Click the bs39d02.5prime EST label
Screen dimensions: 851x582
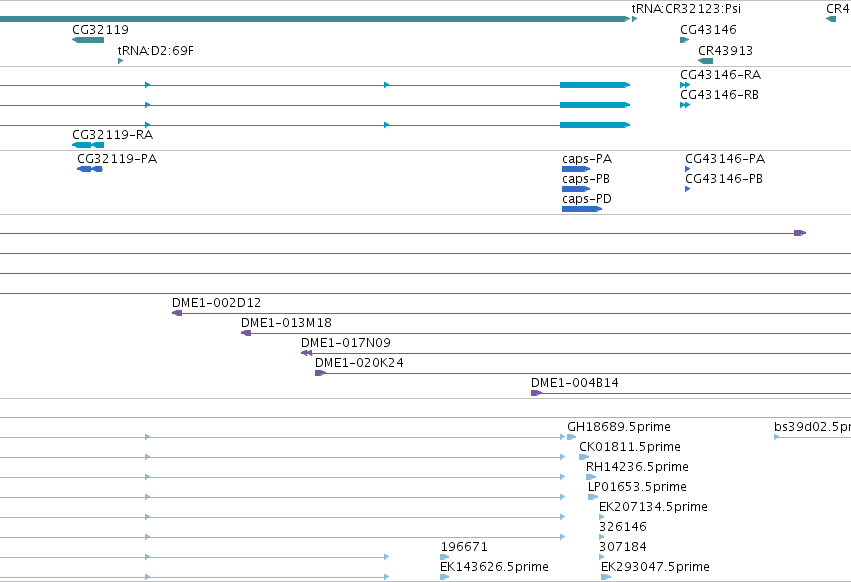pyautogui.click(x=812, y=427)
